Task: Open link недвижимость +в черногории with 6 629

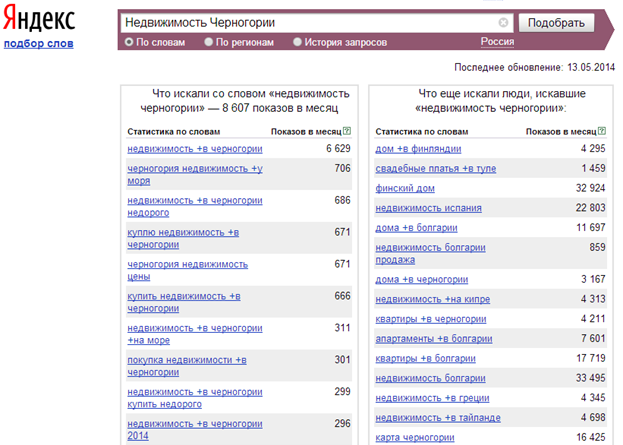Action: point(195,149)
